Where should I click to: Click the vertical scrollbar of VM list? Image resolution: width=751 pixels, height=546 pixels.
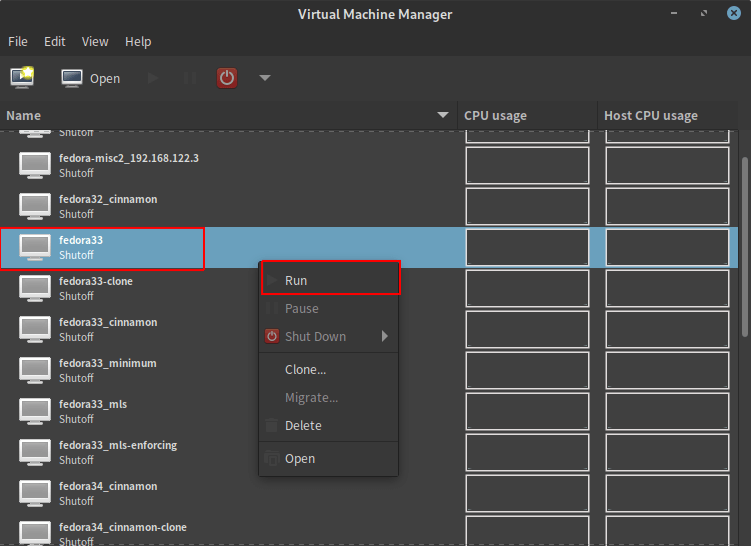pyautogui.click(x=745, y=247)
